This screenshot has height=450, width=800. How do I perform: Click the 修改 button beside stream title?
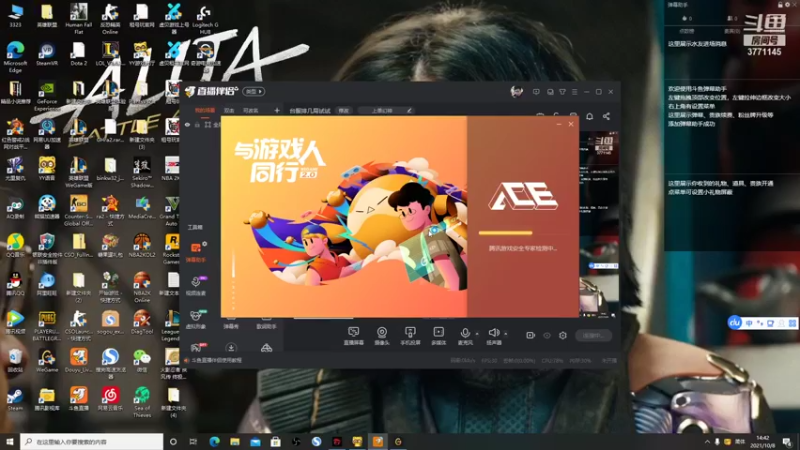click(344, 110)
